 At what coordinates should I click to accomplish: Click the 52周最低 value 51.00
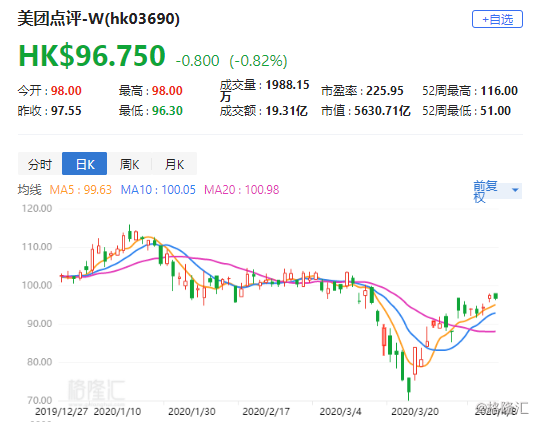495,111
